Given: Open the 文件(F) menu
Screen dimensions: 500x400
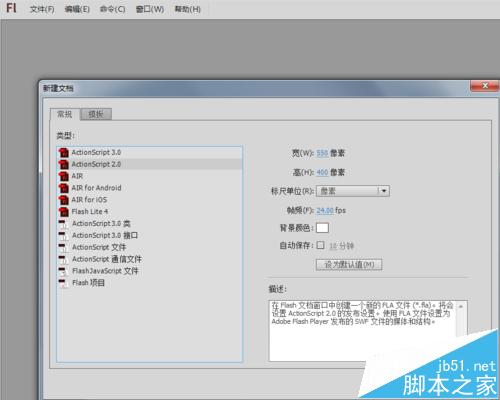Looking at the screenshot, I should [42, 9].
